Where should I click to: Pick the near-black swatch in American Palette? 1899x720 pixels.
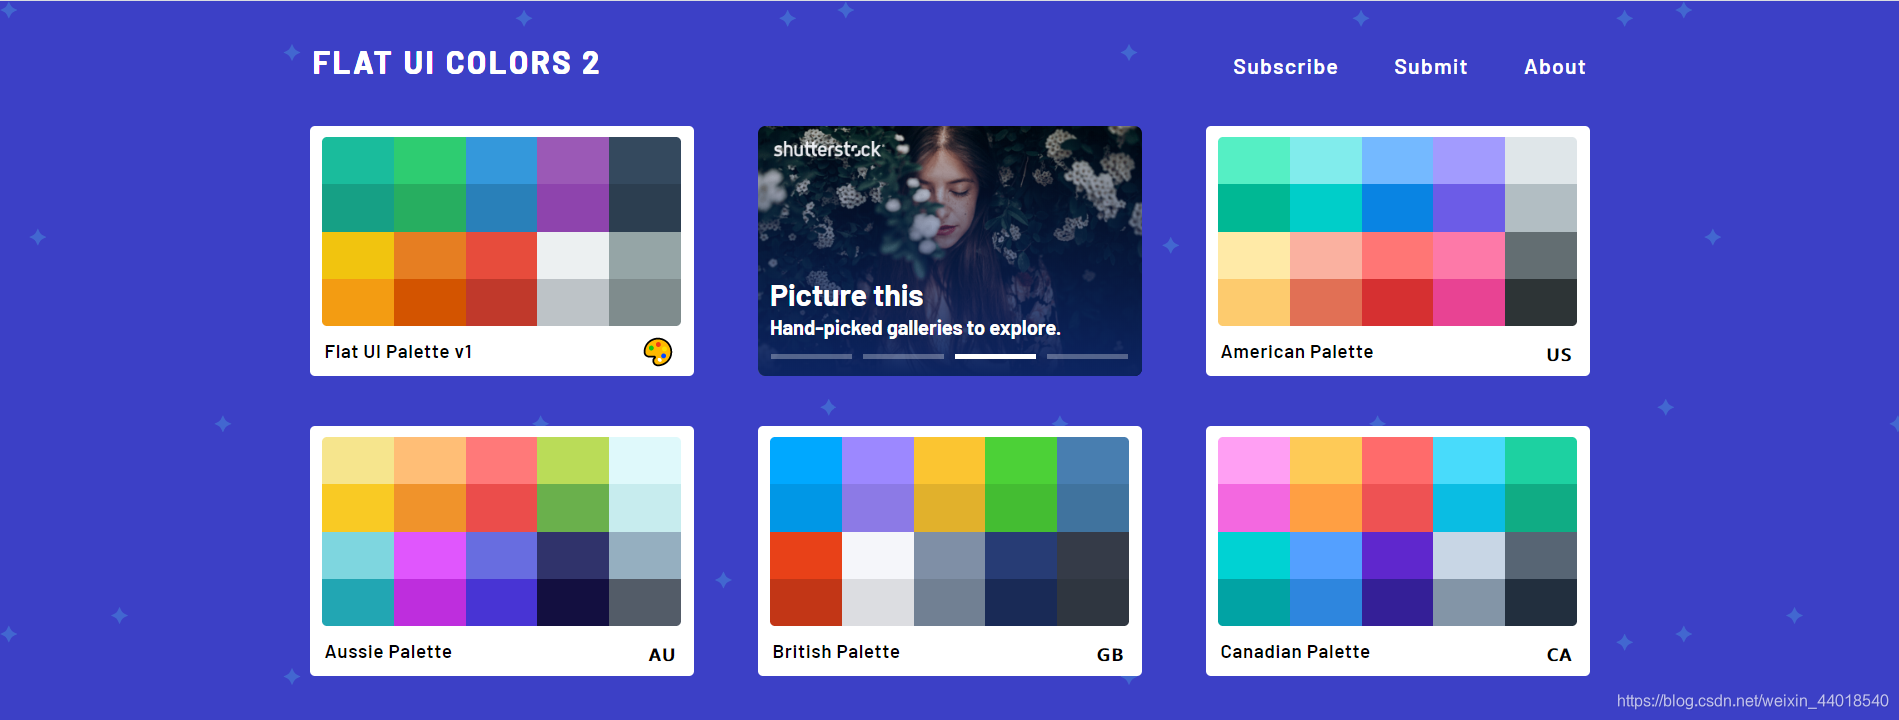click(1541, 303)
